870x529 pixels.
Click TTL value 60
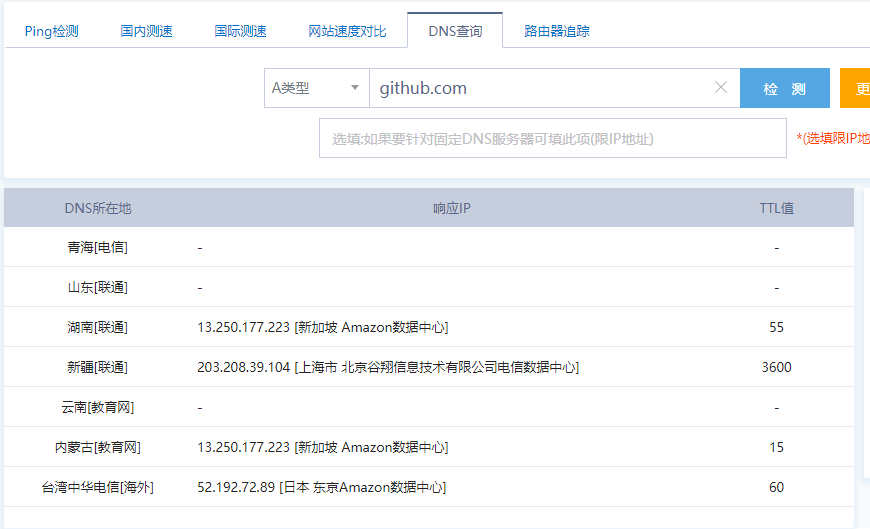(x=776, y=487)
